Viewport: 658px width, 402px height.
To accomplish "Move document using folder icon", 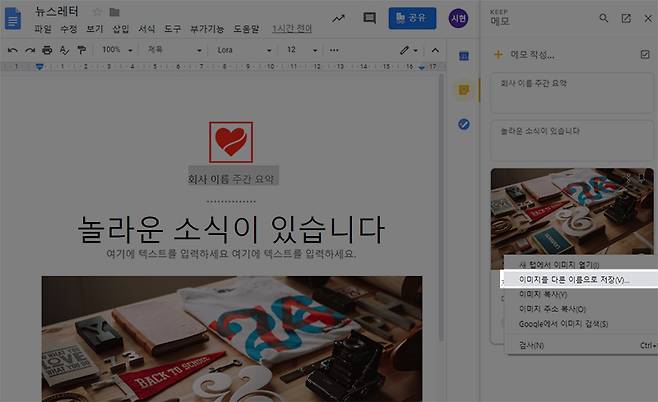I will coord(114,12).
